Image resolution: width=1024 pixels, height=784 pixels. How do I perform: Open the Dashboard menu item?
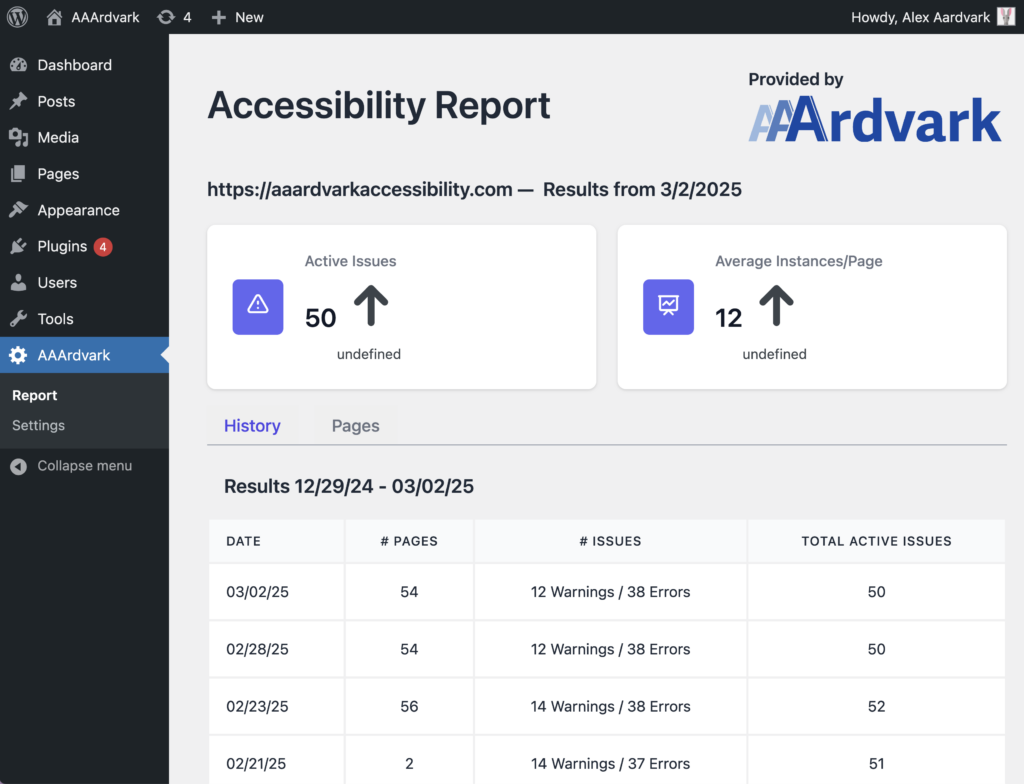click(74, 65)
